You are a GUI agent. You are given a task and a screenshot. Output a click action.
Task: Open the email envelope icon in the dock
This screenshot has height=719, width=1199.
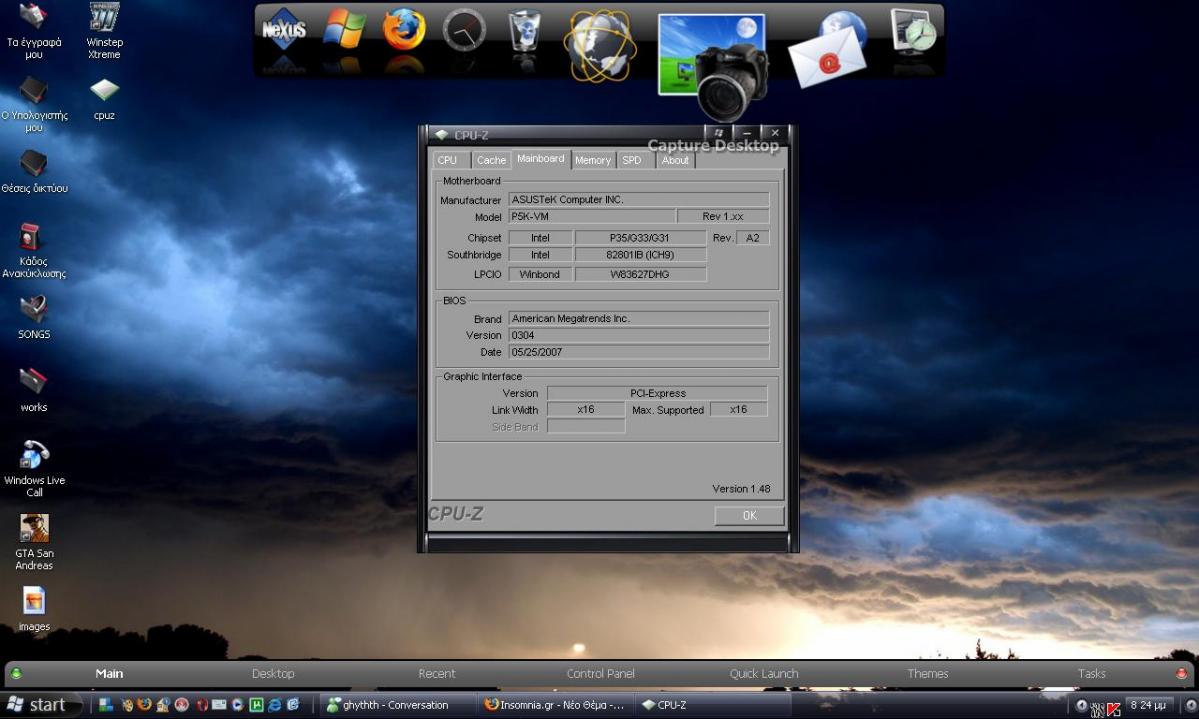pos(828,48)
